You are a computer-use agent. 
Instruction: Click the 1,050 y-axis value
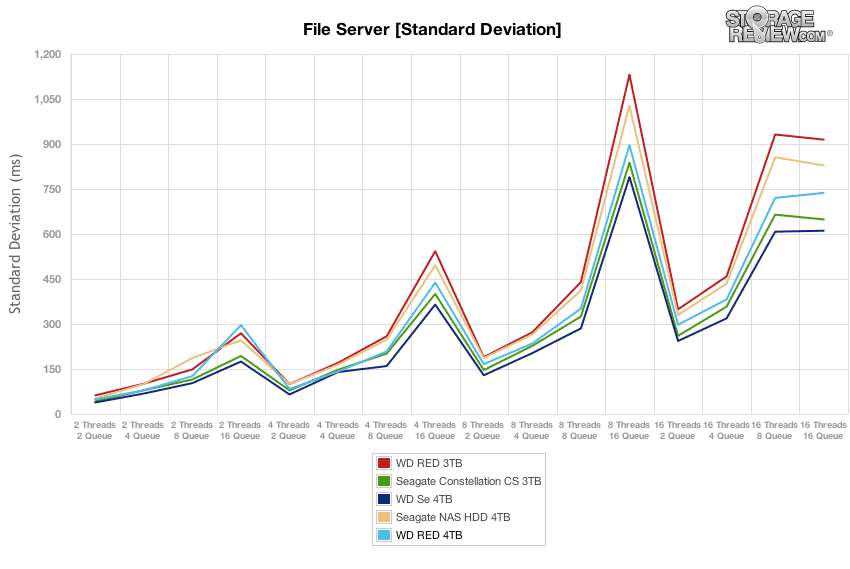coord(48,100)
